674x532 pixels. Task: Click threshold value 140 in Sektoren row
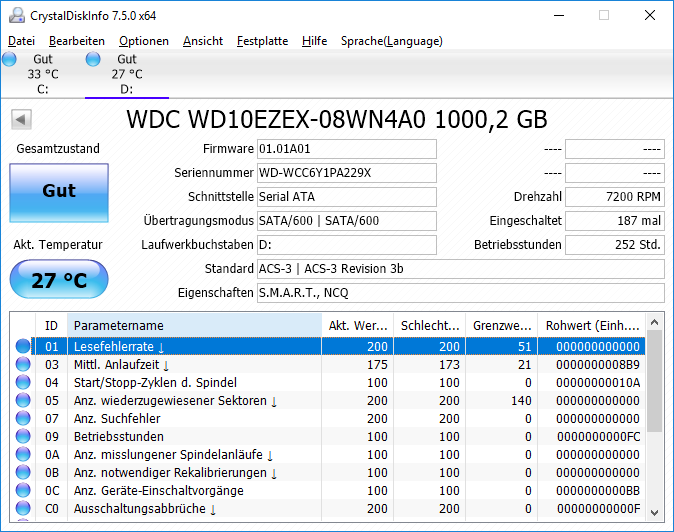[x=521, y=401]
